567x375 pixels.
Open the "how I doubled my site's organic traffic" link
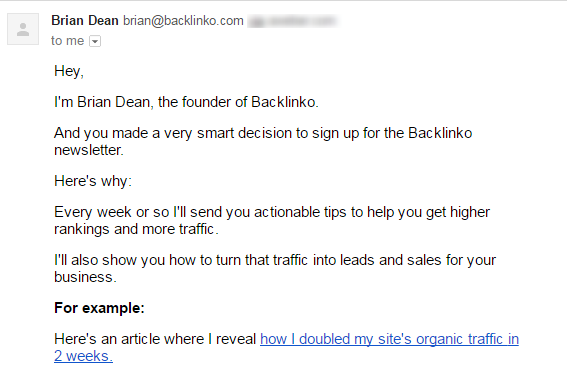389,339
